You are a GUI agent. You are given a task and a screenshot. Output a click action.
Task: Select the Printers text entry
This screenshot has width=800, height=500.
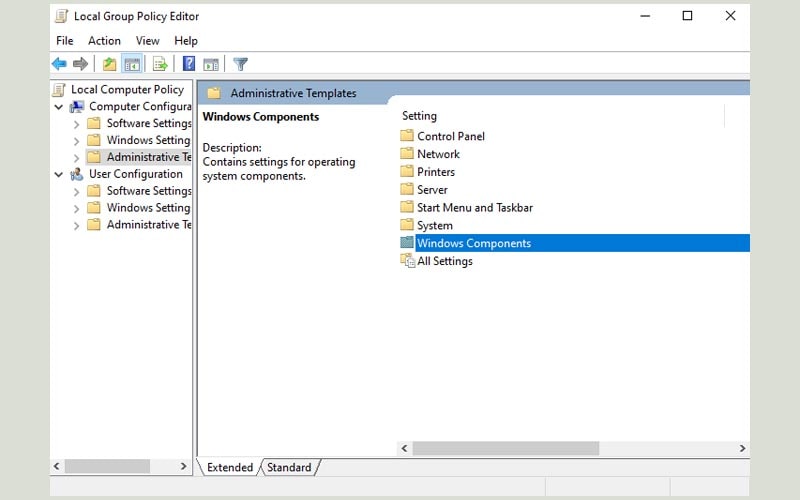[x=436, y=172]
